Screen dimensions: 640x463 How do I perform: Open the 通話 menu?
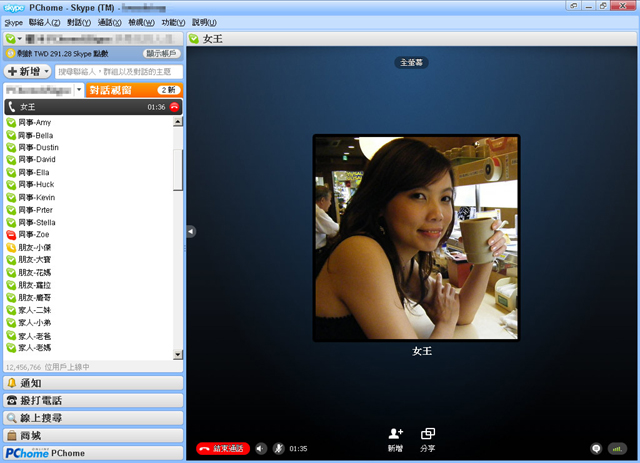(x=109, y=22)
